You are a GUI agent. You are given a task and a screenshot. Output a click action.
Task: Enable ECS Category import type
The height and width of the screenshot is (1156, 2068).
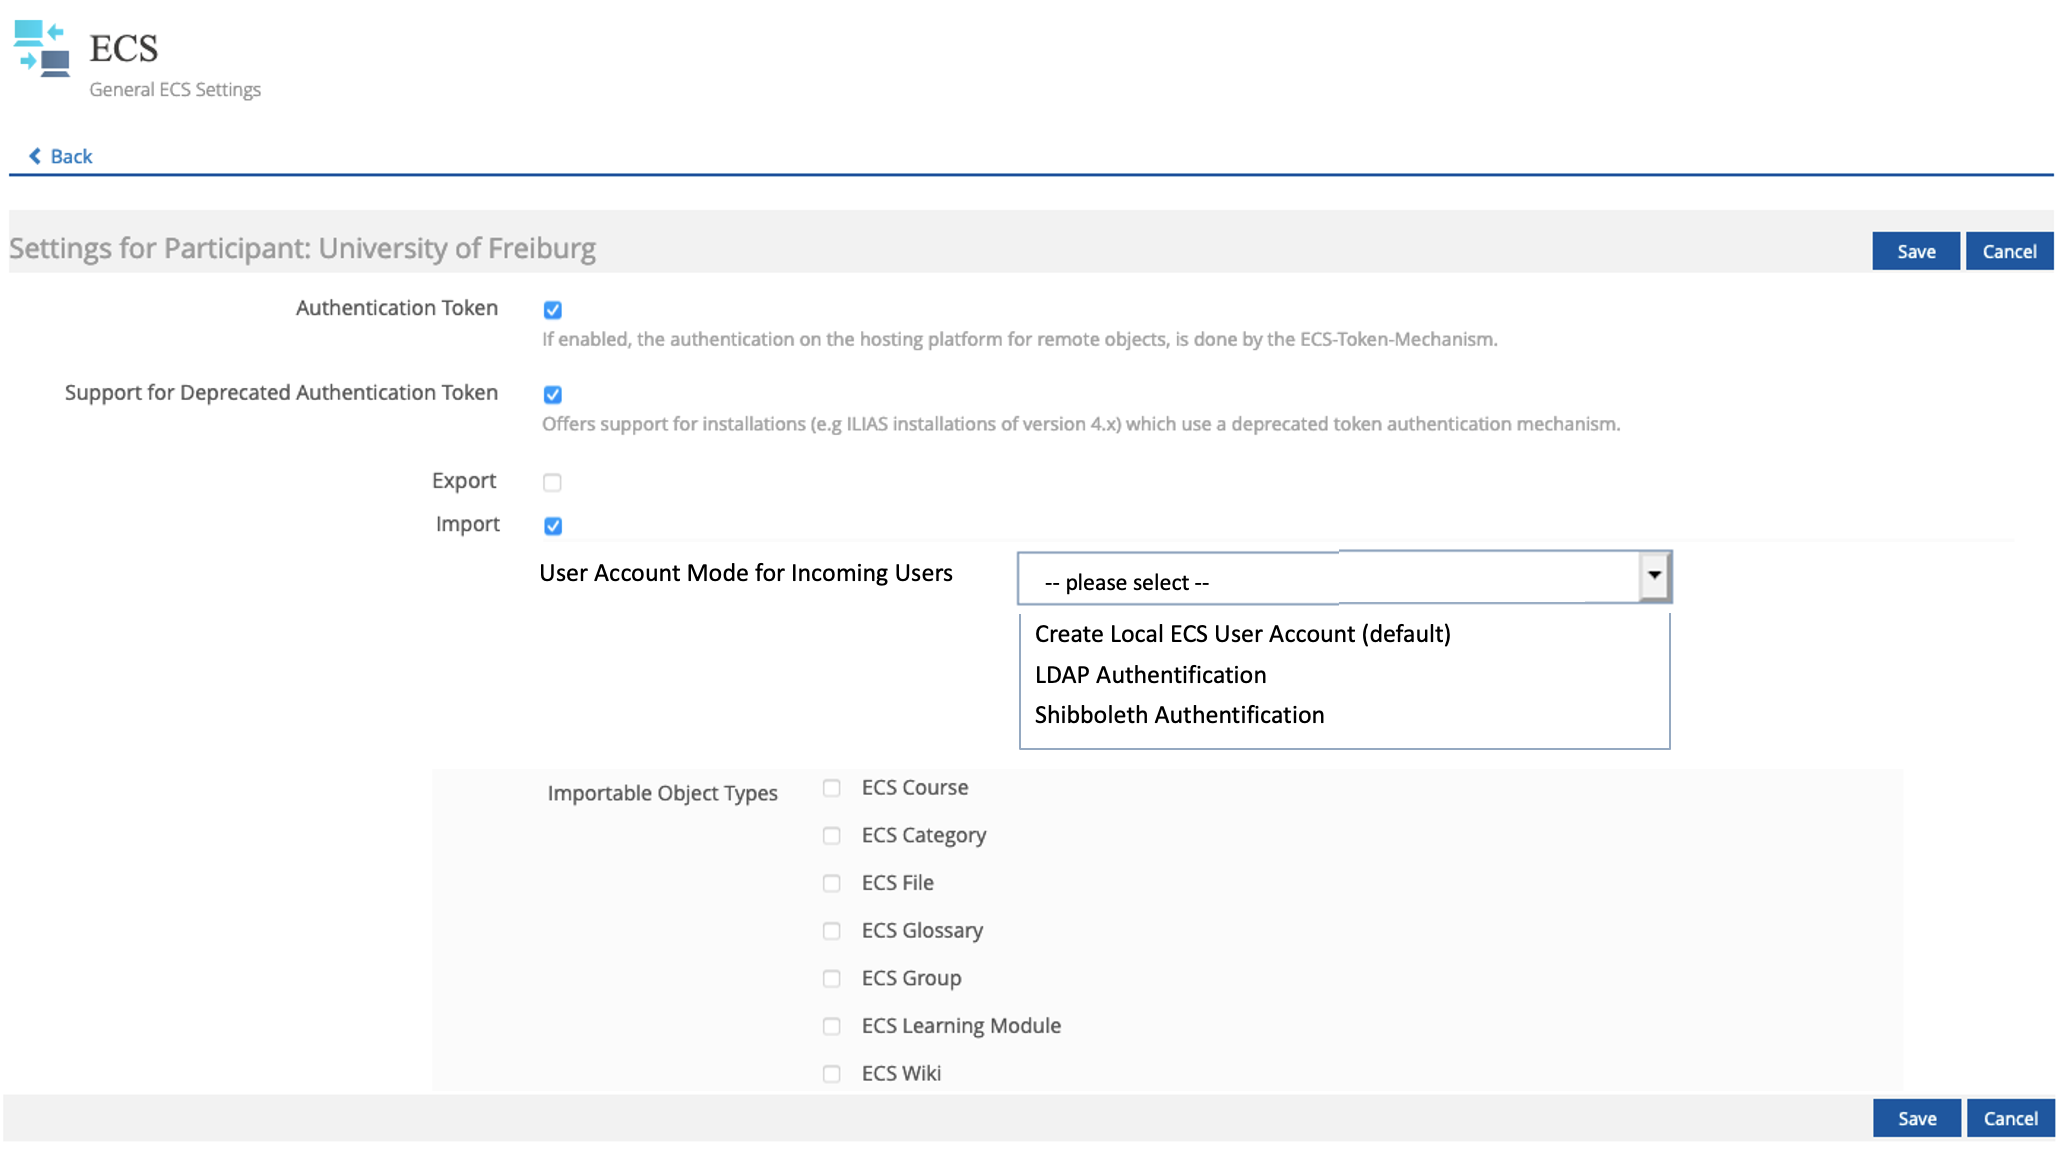tap(831, 836)
